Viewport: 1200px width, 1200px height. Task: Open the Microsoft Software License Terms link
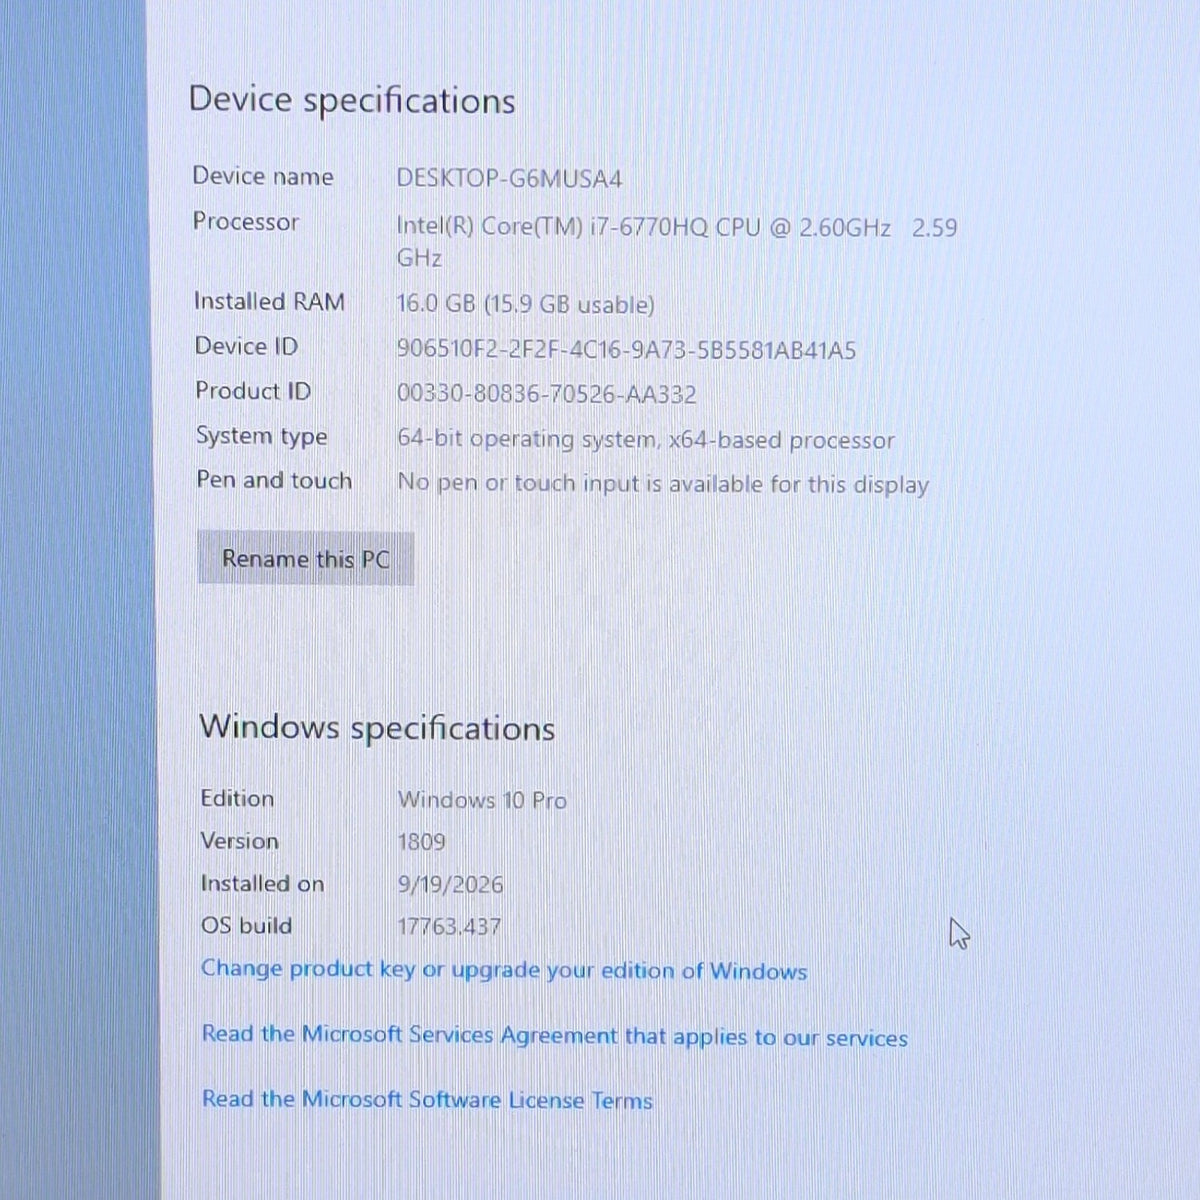click(x=427, y=1100)
